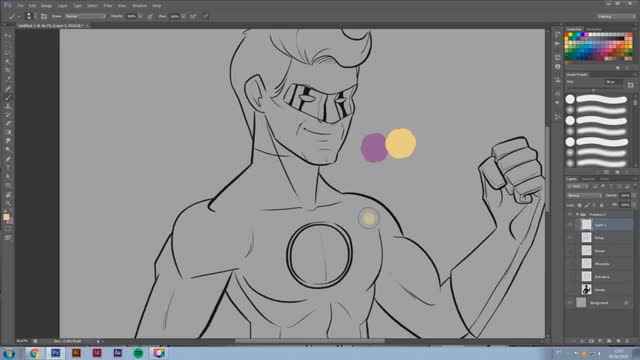The height and width of the screenshot is (360, 640).
Task: Open the Windows Start menu
Action: (9, 353)
